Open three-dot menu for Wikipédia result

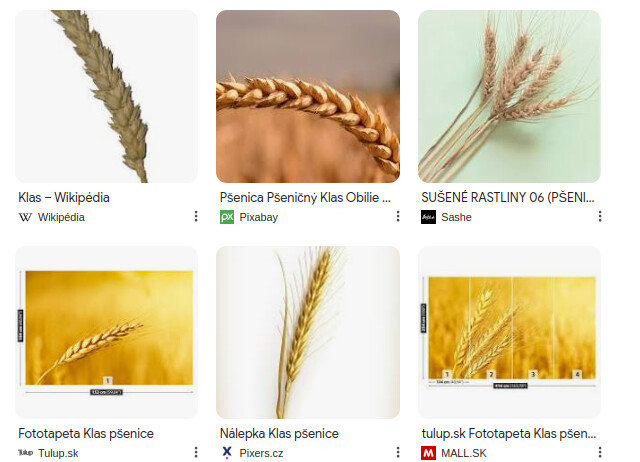196,216
